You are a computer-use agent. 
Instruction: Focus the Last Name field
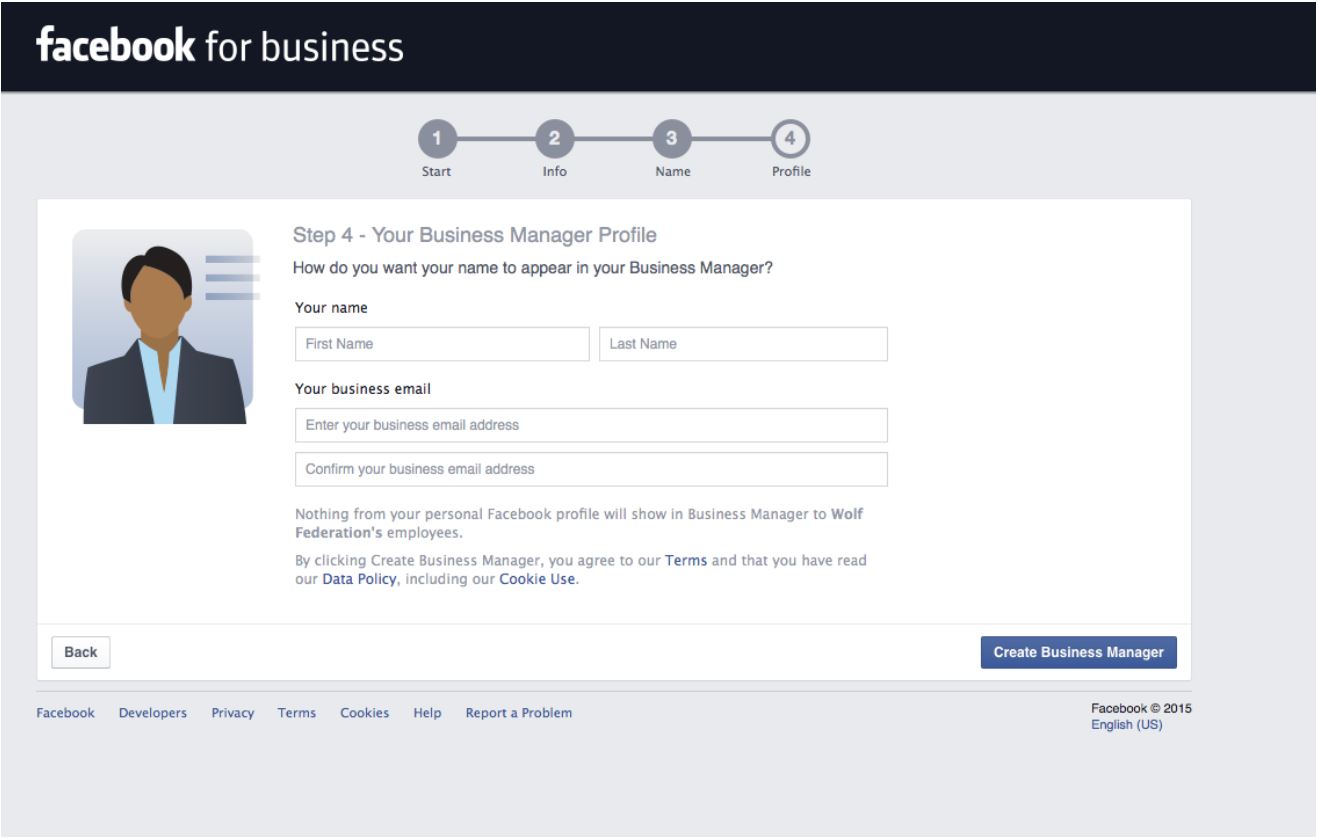(743, 344)
